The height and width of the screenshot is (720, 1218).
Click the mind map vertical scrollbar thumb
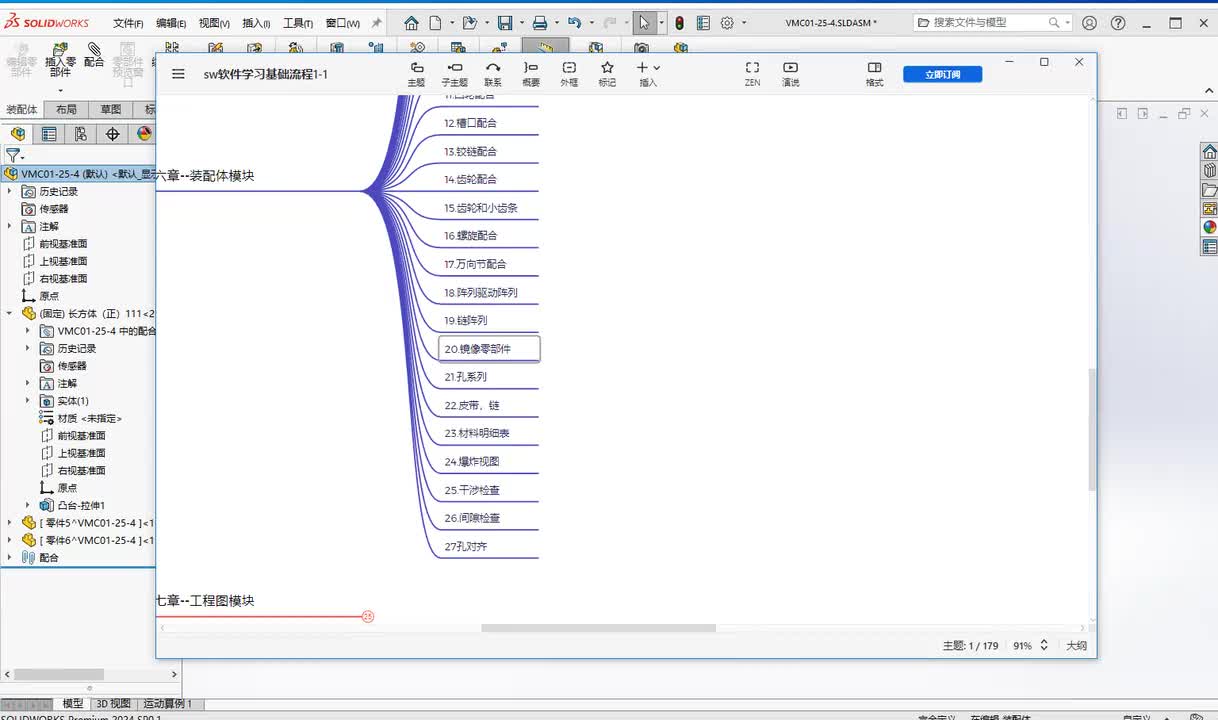[1092, 430]
